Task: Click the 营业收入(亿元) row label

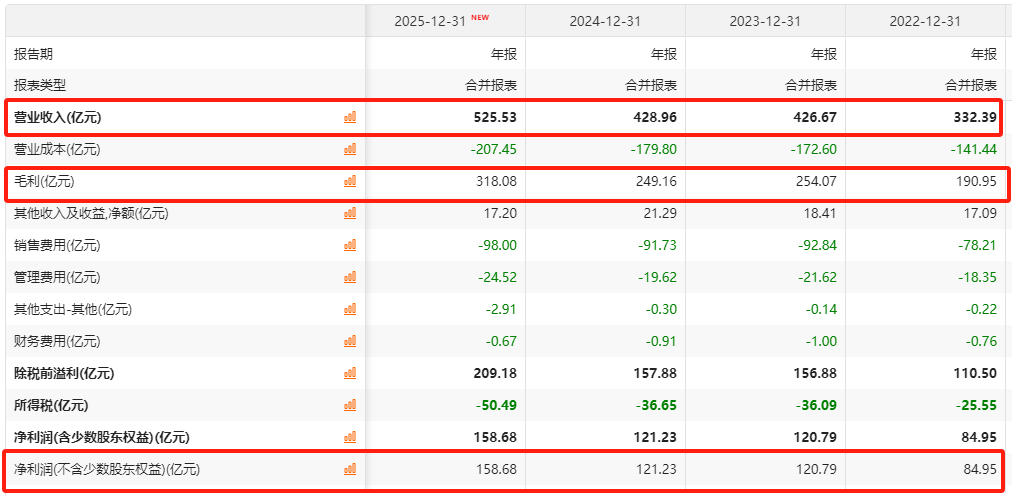Action: tap(58, 117)
